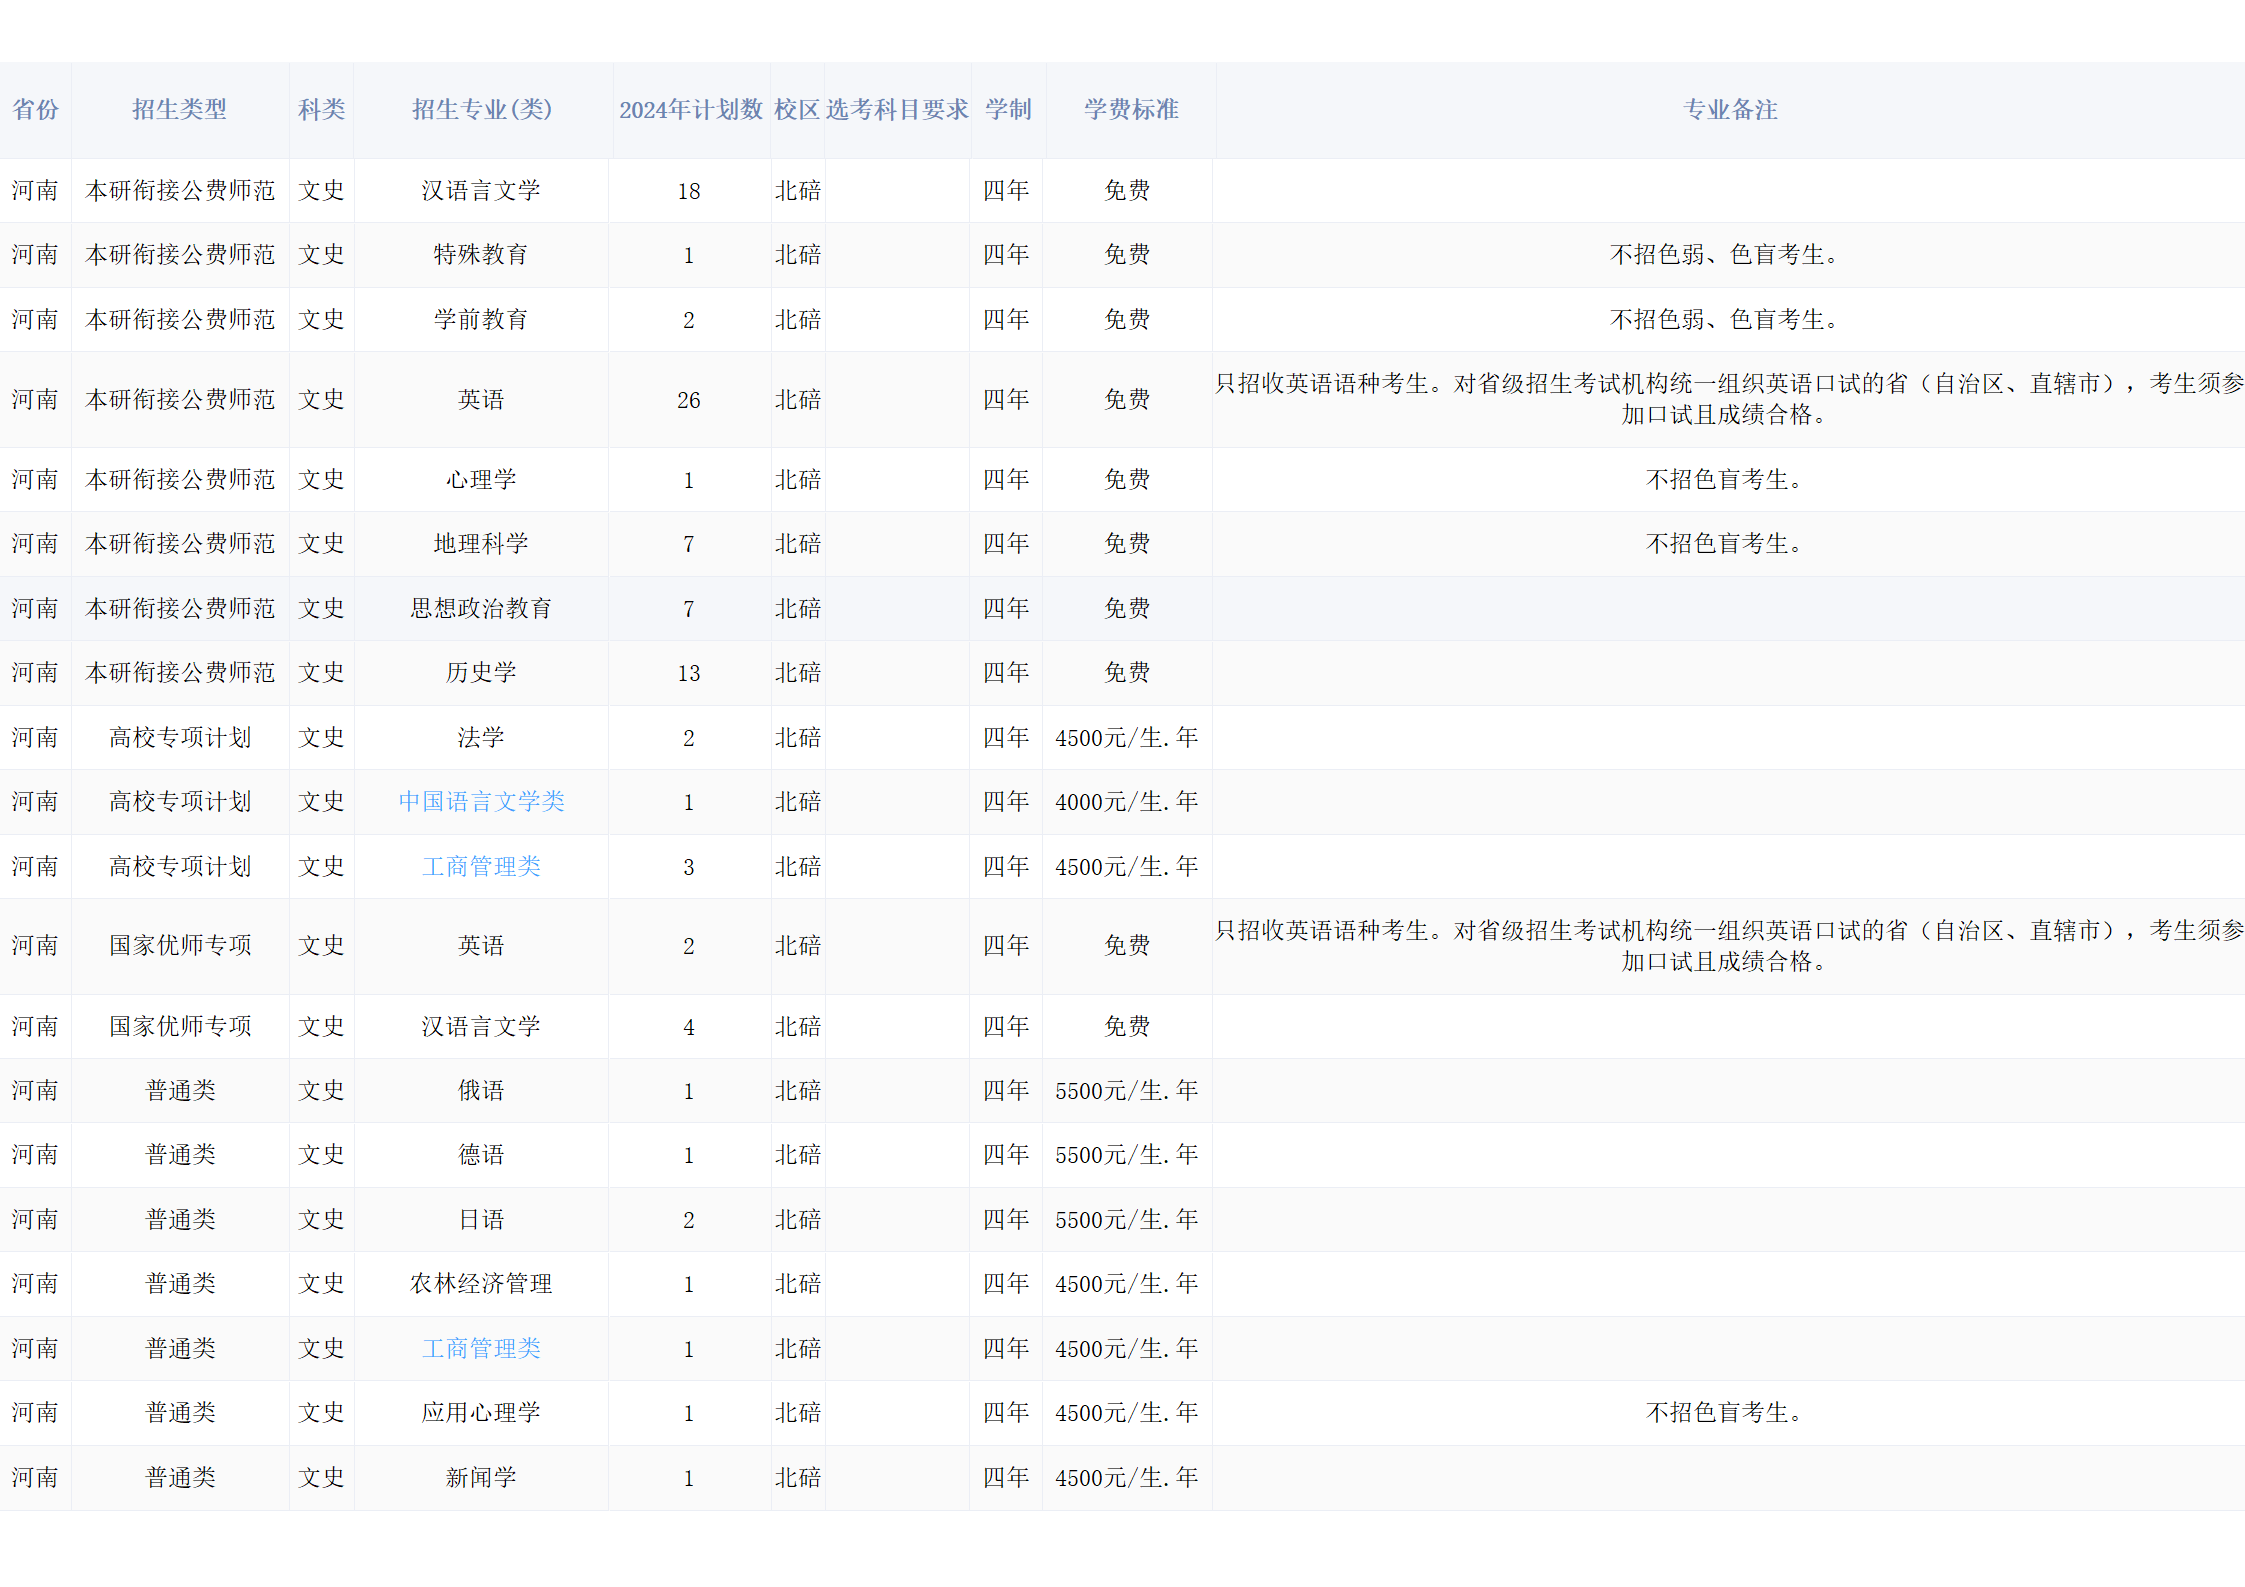Viewport: 2245px width, 1587px height.
Task: Click the 中国语言文学类 major link
Action: coord(481,801)
